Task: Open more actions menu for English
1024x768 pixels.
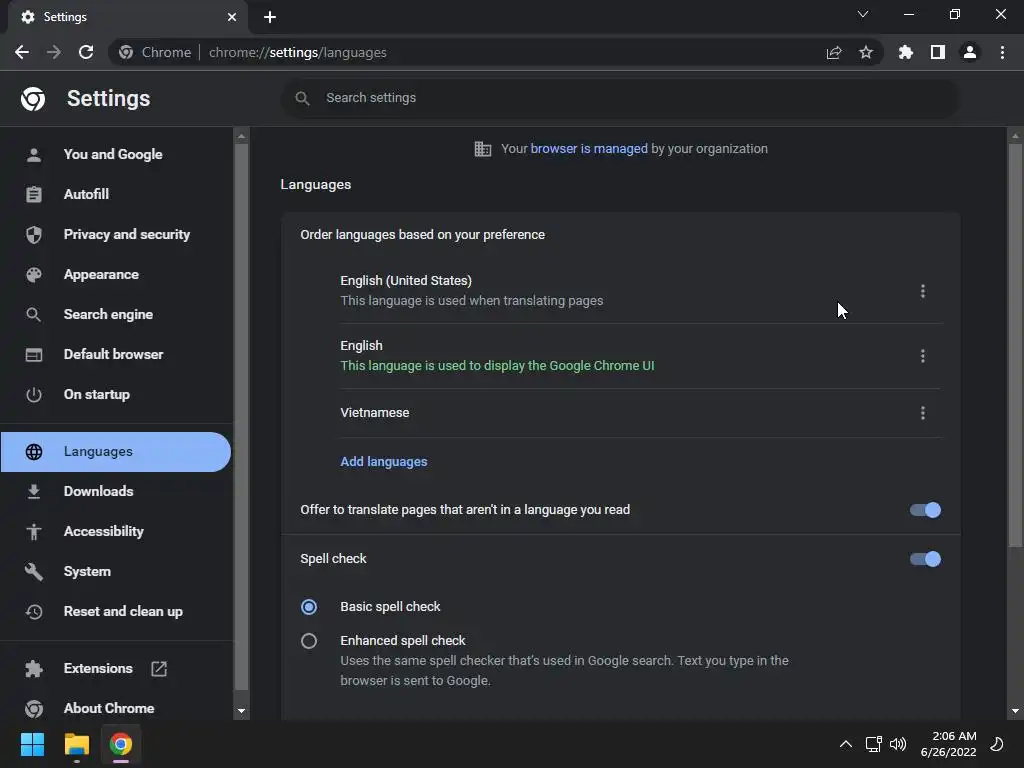Action: 922,356
